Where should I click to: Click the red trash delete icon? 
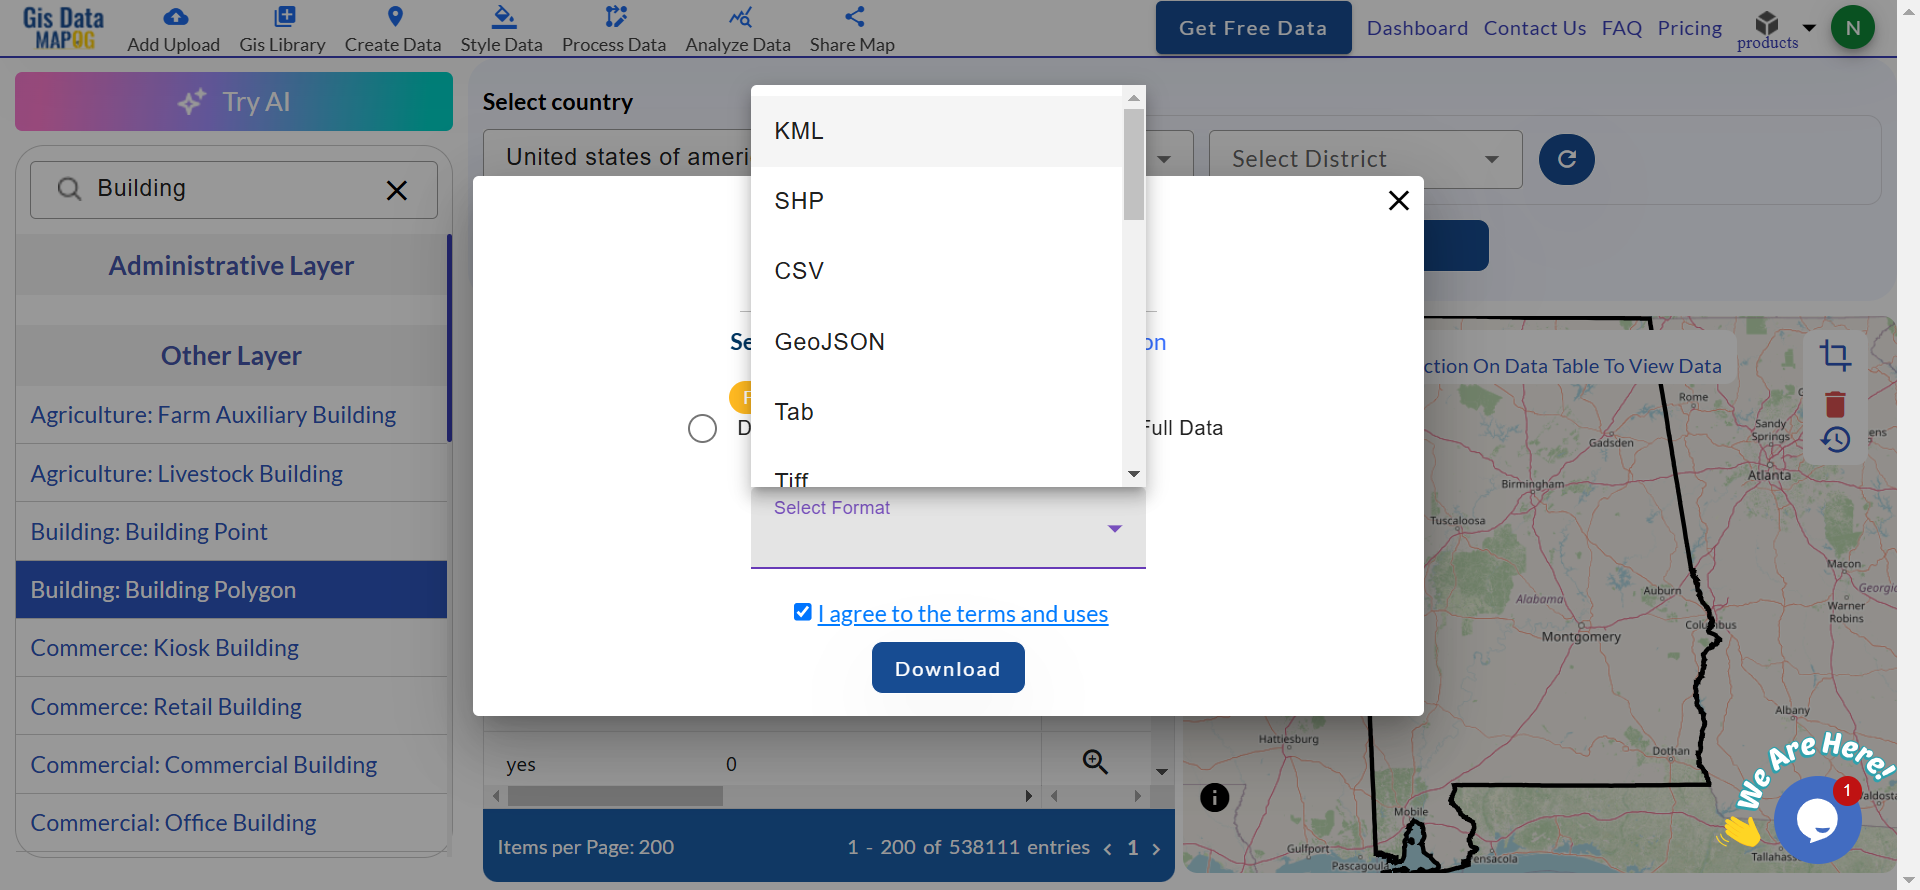[1835, 404]
